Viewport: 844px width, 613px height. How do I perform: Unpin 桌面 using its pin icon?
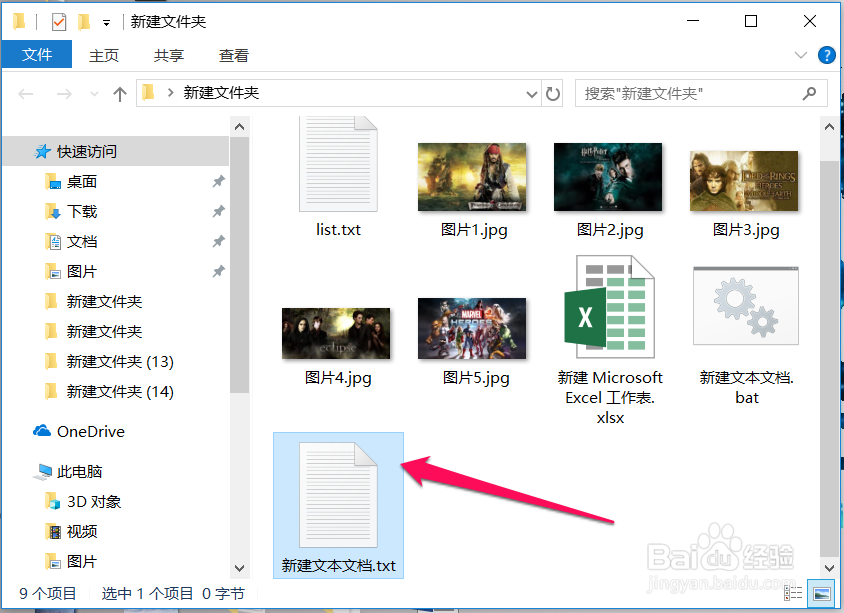(x=218, y=181)
